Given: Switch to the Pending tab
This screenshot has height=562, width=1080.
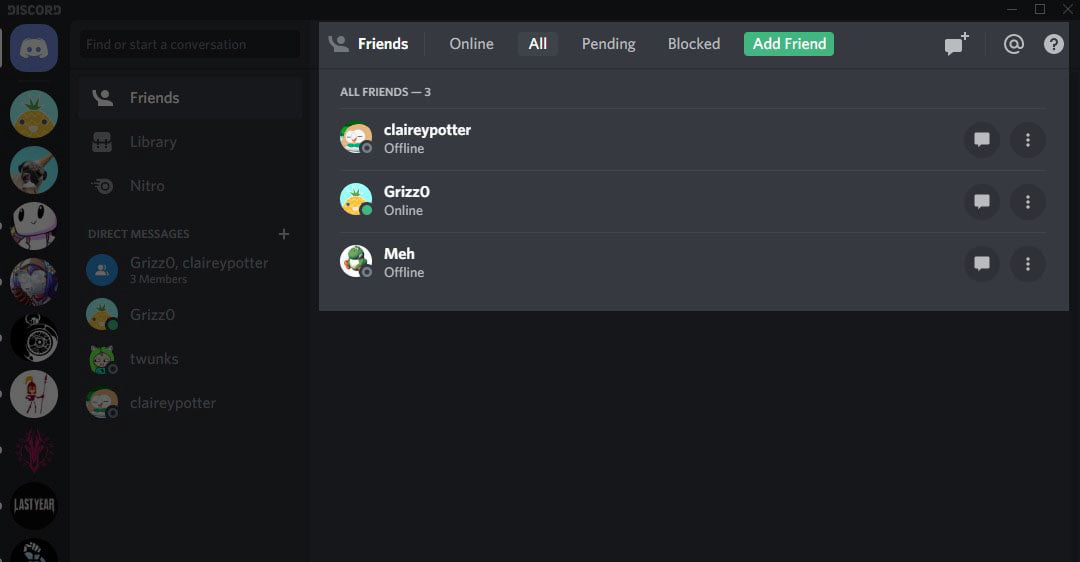Looking at the screenshot, I should (x=608, y=44).
